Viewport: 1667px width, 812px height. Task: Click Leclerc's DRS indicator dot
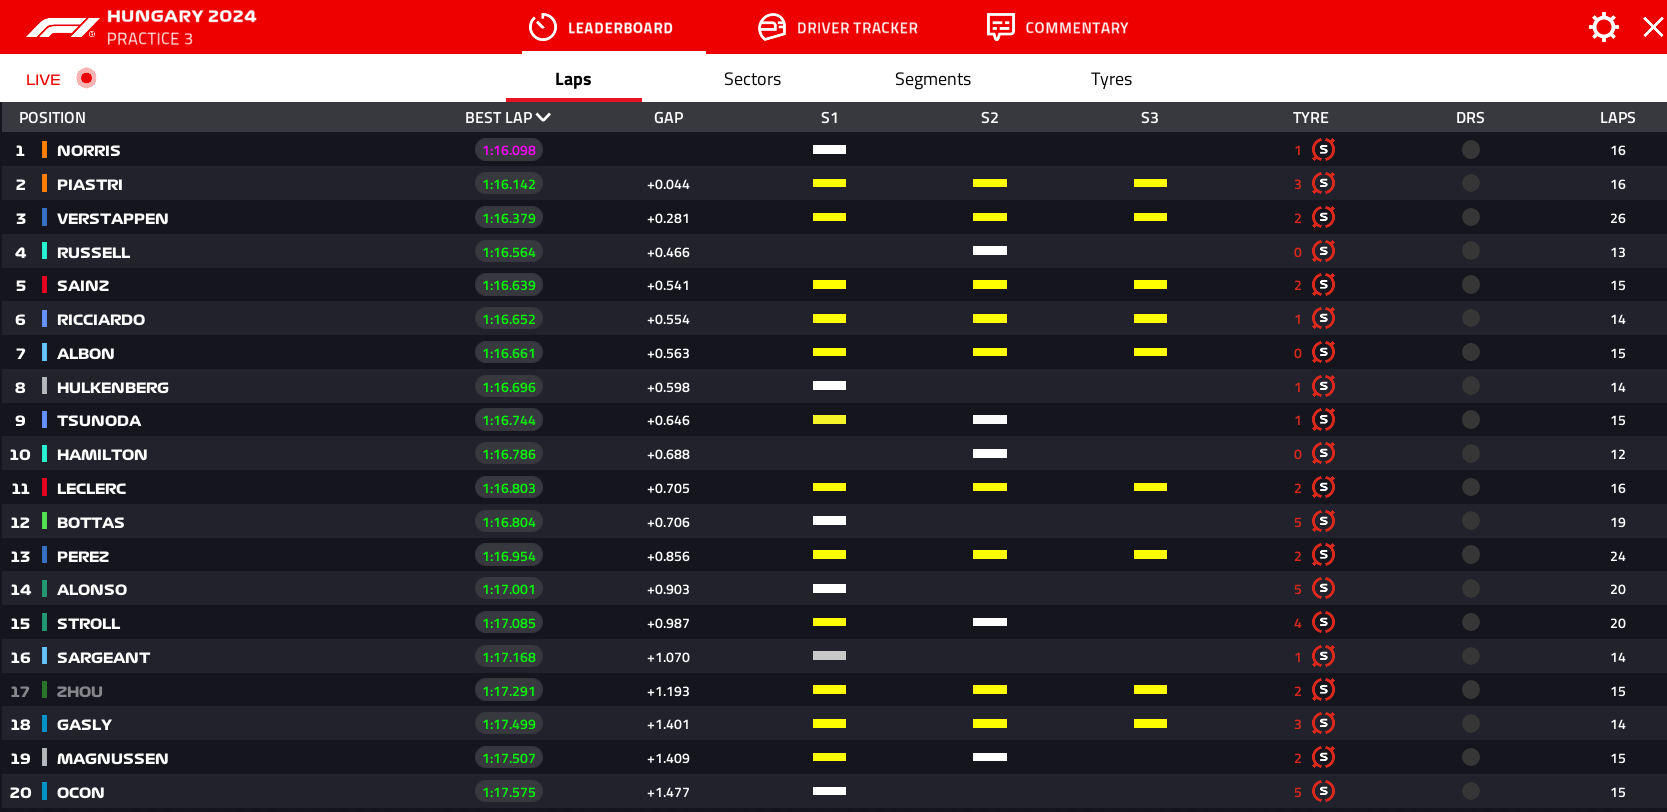1470,487
